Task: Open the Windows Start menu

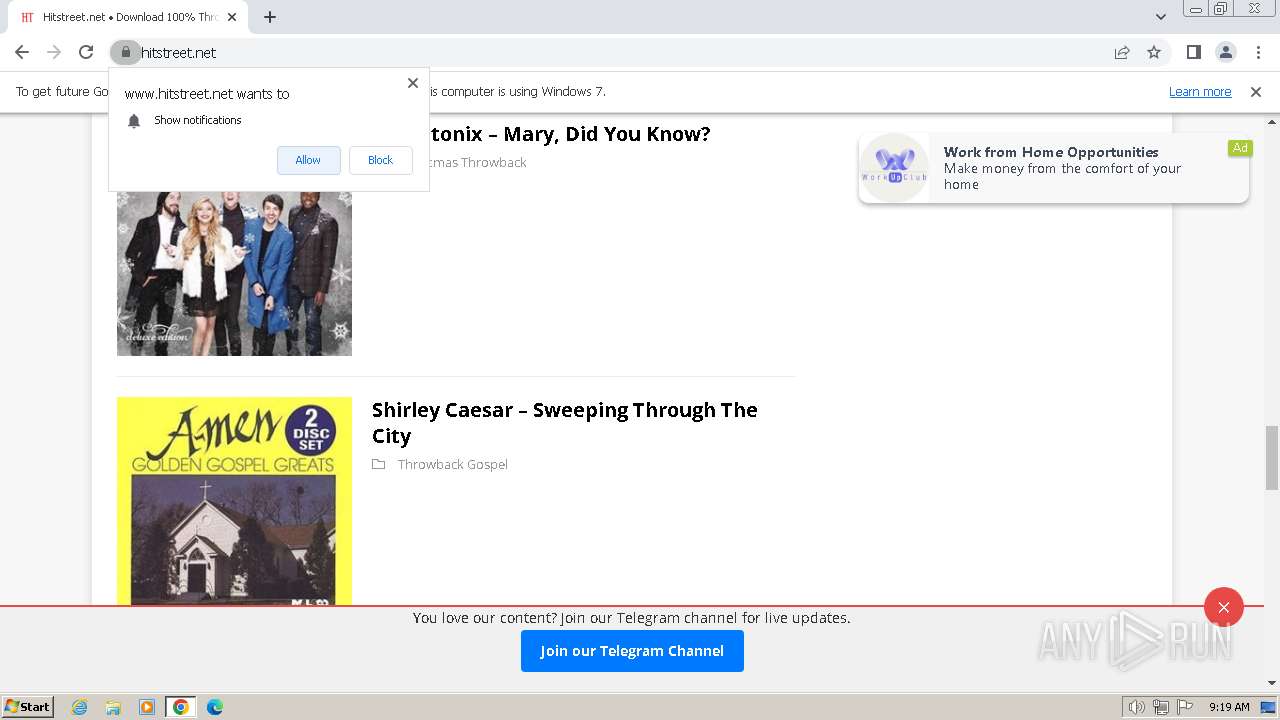Action: [x=28, y=706]
